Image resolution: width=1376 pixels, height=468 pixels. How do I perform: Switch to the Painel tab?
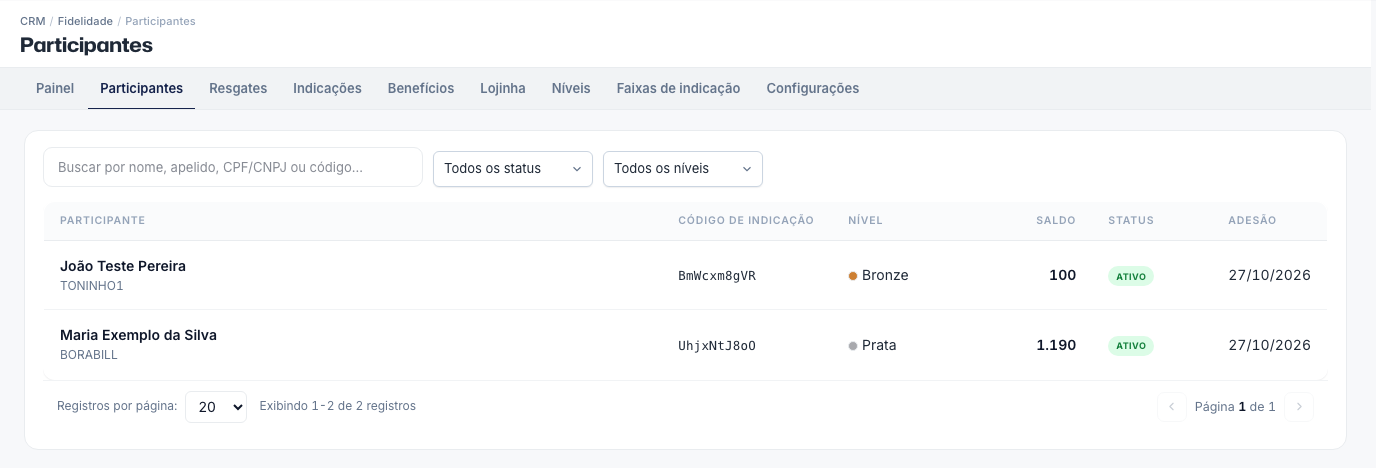point(55,88)
